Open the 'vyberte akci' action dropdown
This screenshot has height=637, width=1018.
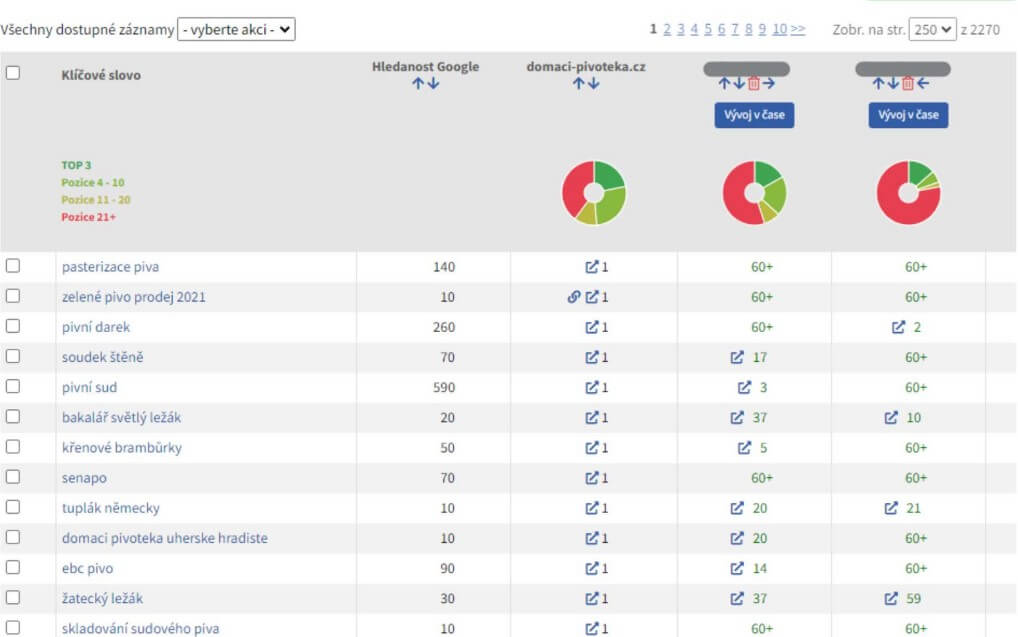pos(236,29)
